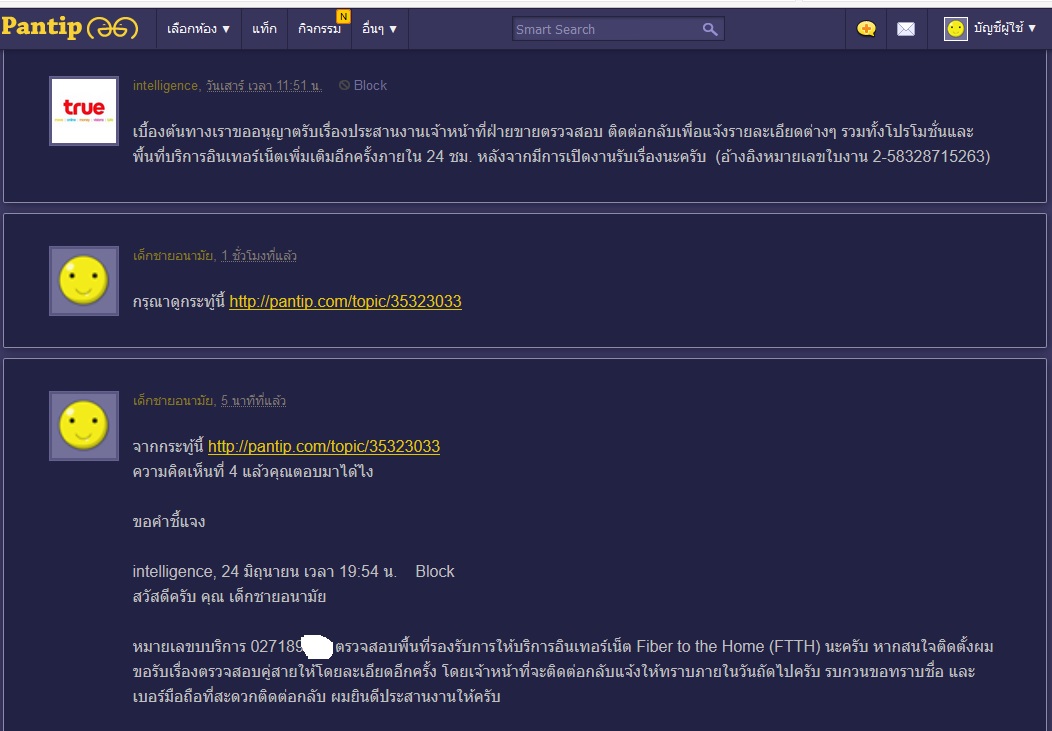Click the 1 ชั่วโมงที่แล้ว timestamp
This screenshot has width=1052, height=731.
(x=259, y=256)
